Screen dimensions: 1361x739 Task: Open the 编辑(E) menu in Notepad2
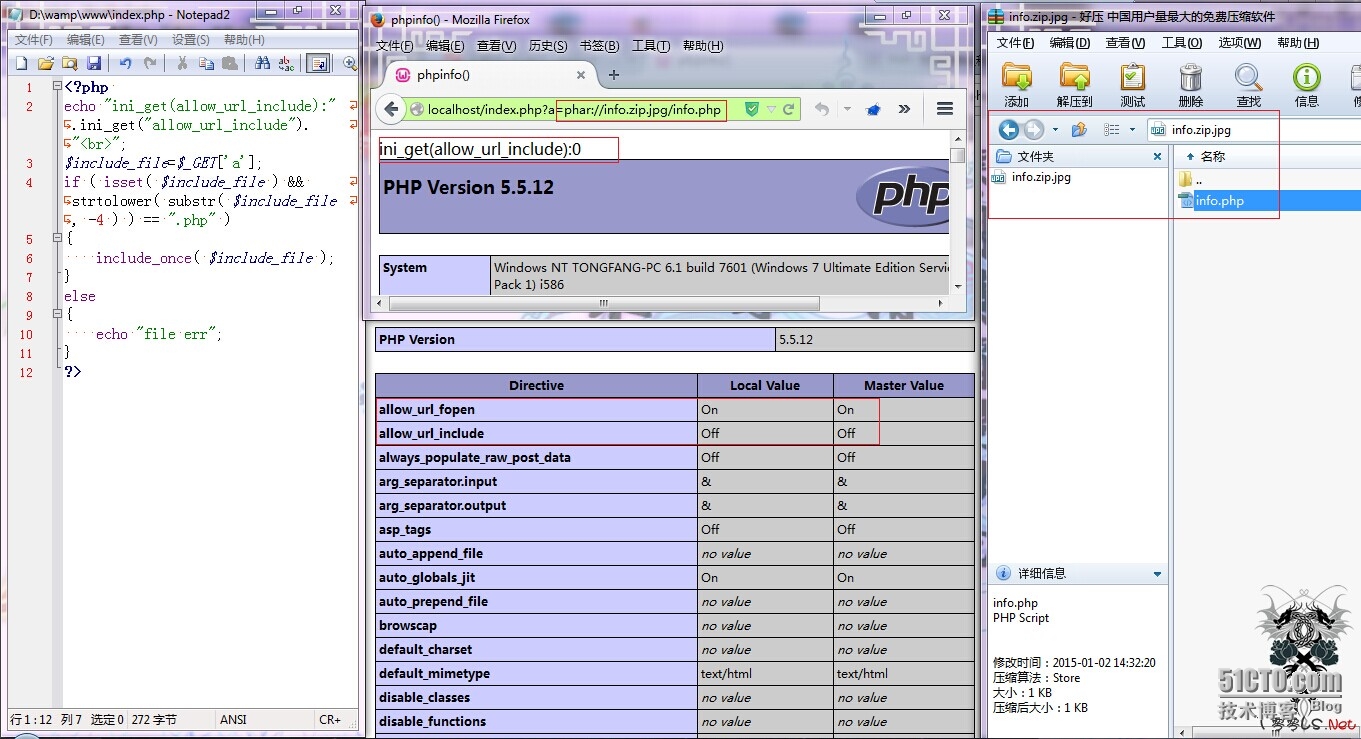86,40
